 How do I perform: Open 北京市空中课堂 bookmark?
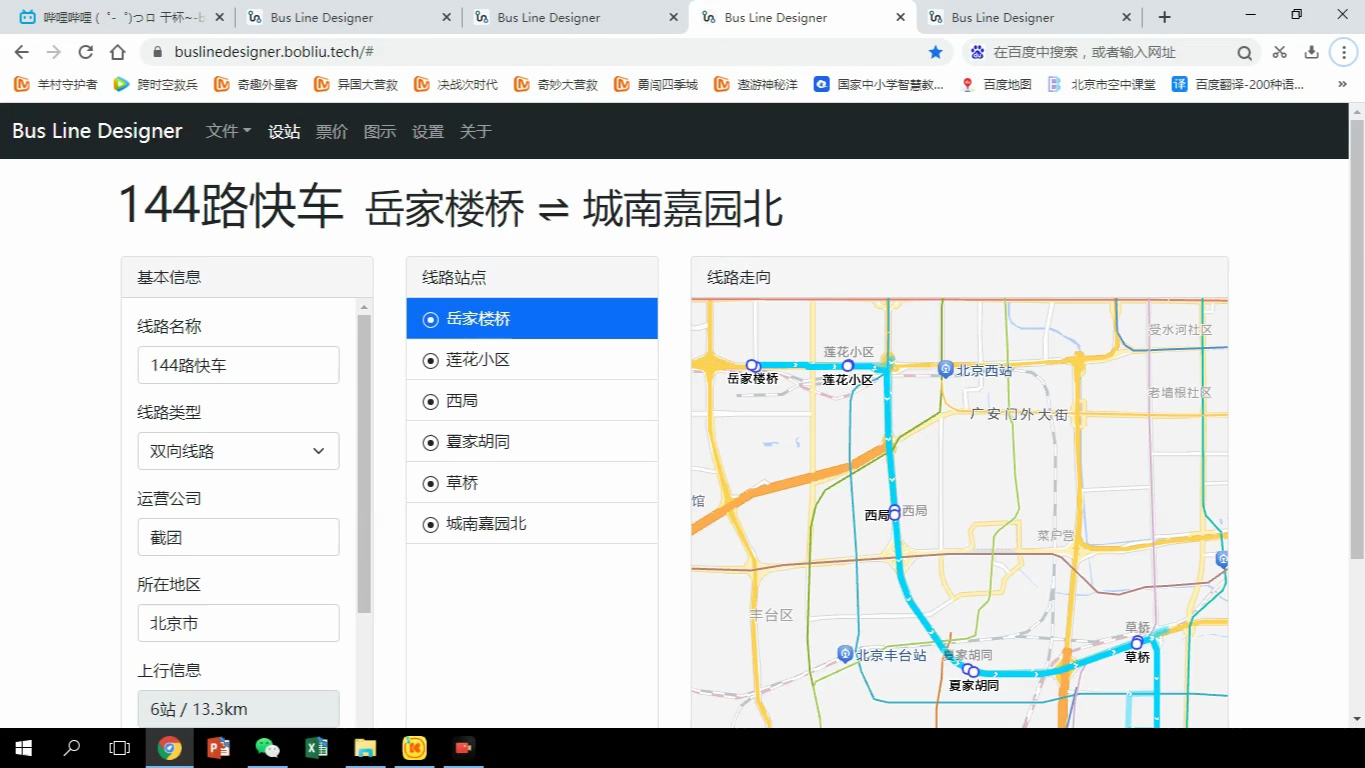1101,85
